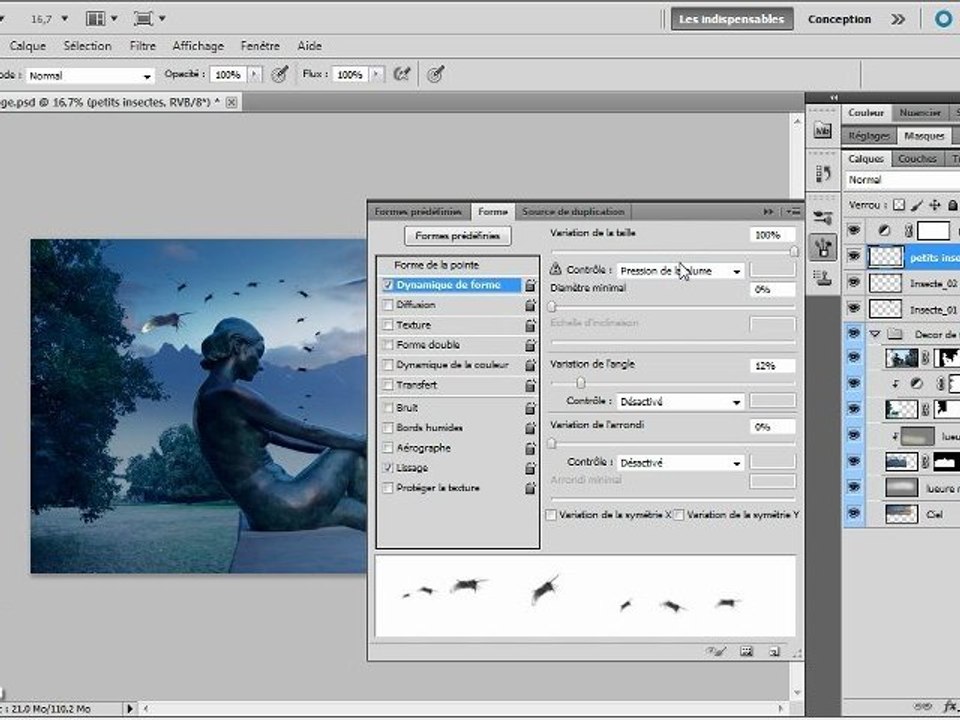Lock position move icon

[x=934, y=205]
